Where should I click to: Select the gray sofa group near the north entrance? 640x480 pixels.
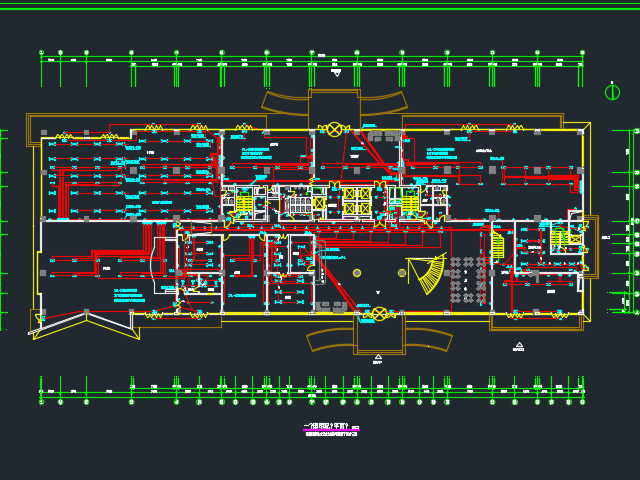(383, 136)
